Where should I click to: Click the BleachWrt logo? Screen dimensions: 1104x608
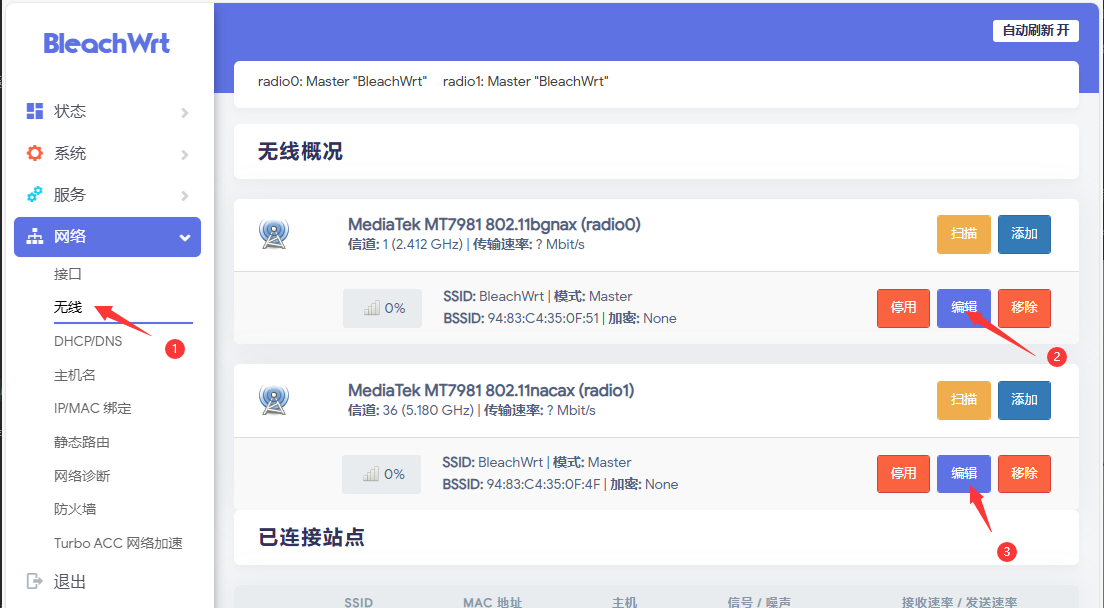[107, 43]
